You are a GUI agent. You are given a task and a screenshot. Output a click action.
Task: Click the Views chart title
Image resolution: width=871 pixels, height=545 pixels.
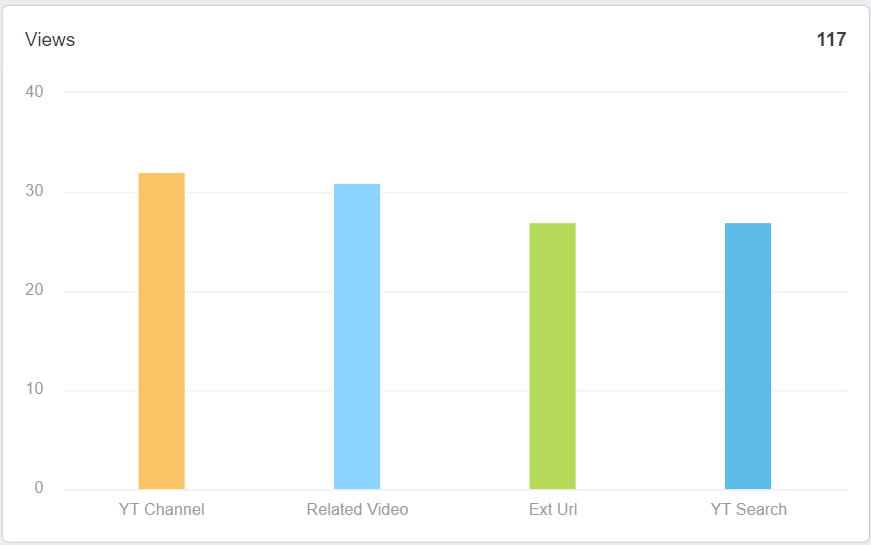click(x=50, y=39)
